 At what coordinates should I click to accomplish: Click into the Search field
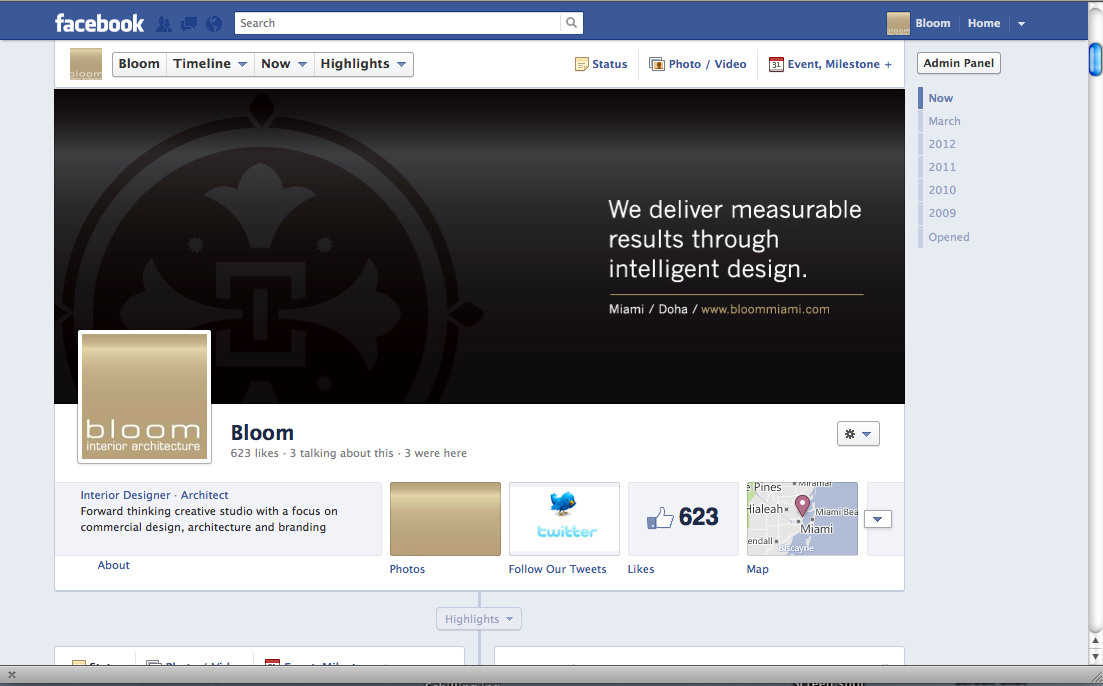(398, 23)
